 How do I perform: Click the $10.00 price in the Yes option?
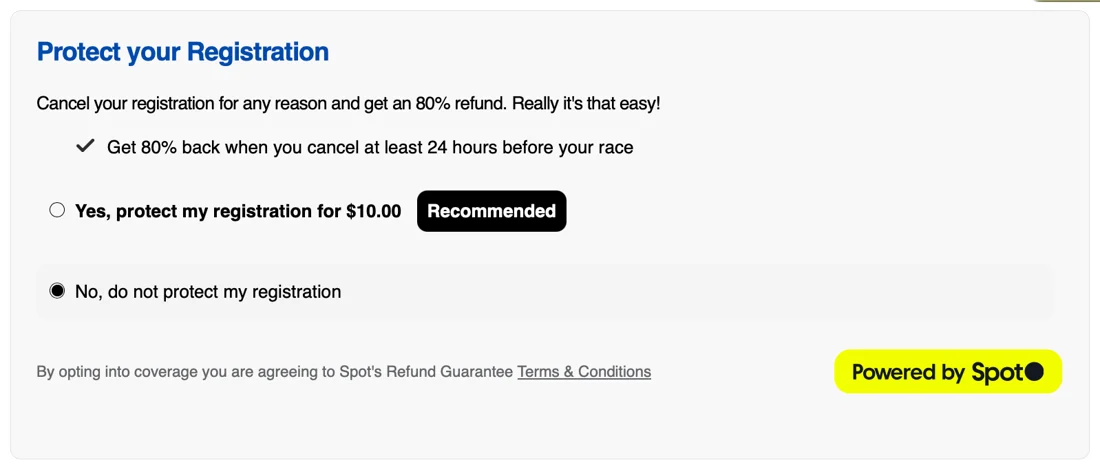373,211
